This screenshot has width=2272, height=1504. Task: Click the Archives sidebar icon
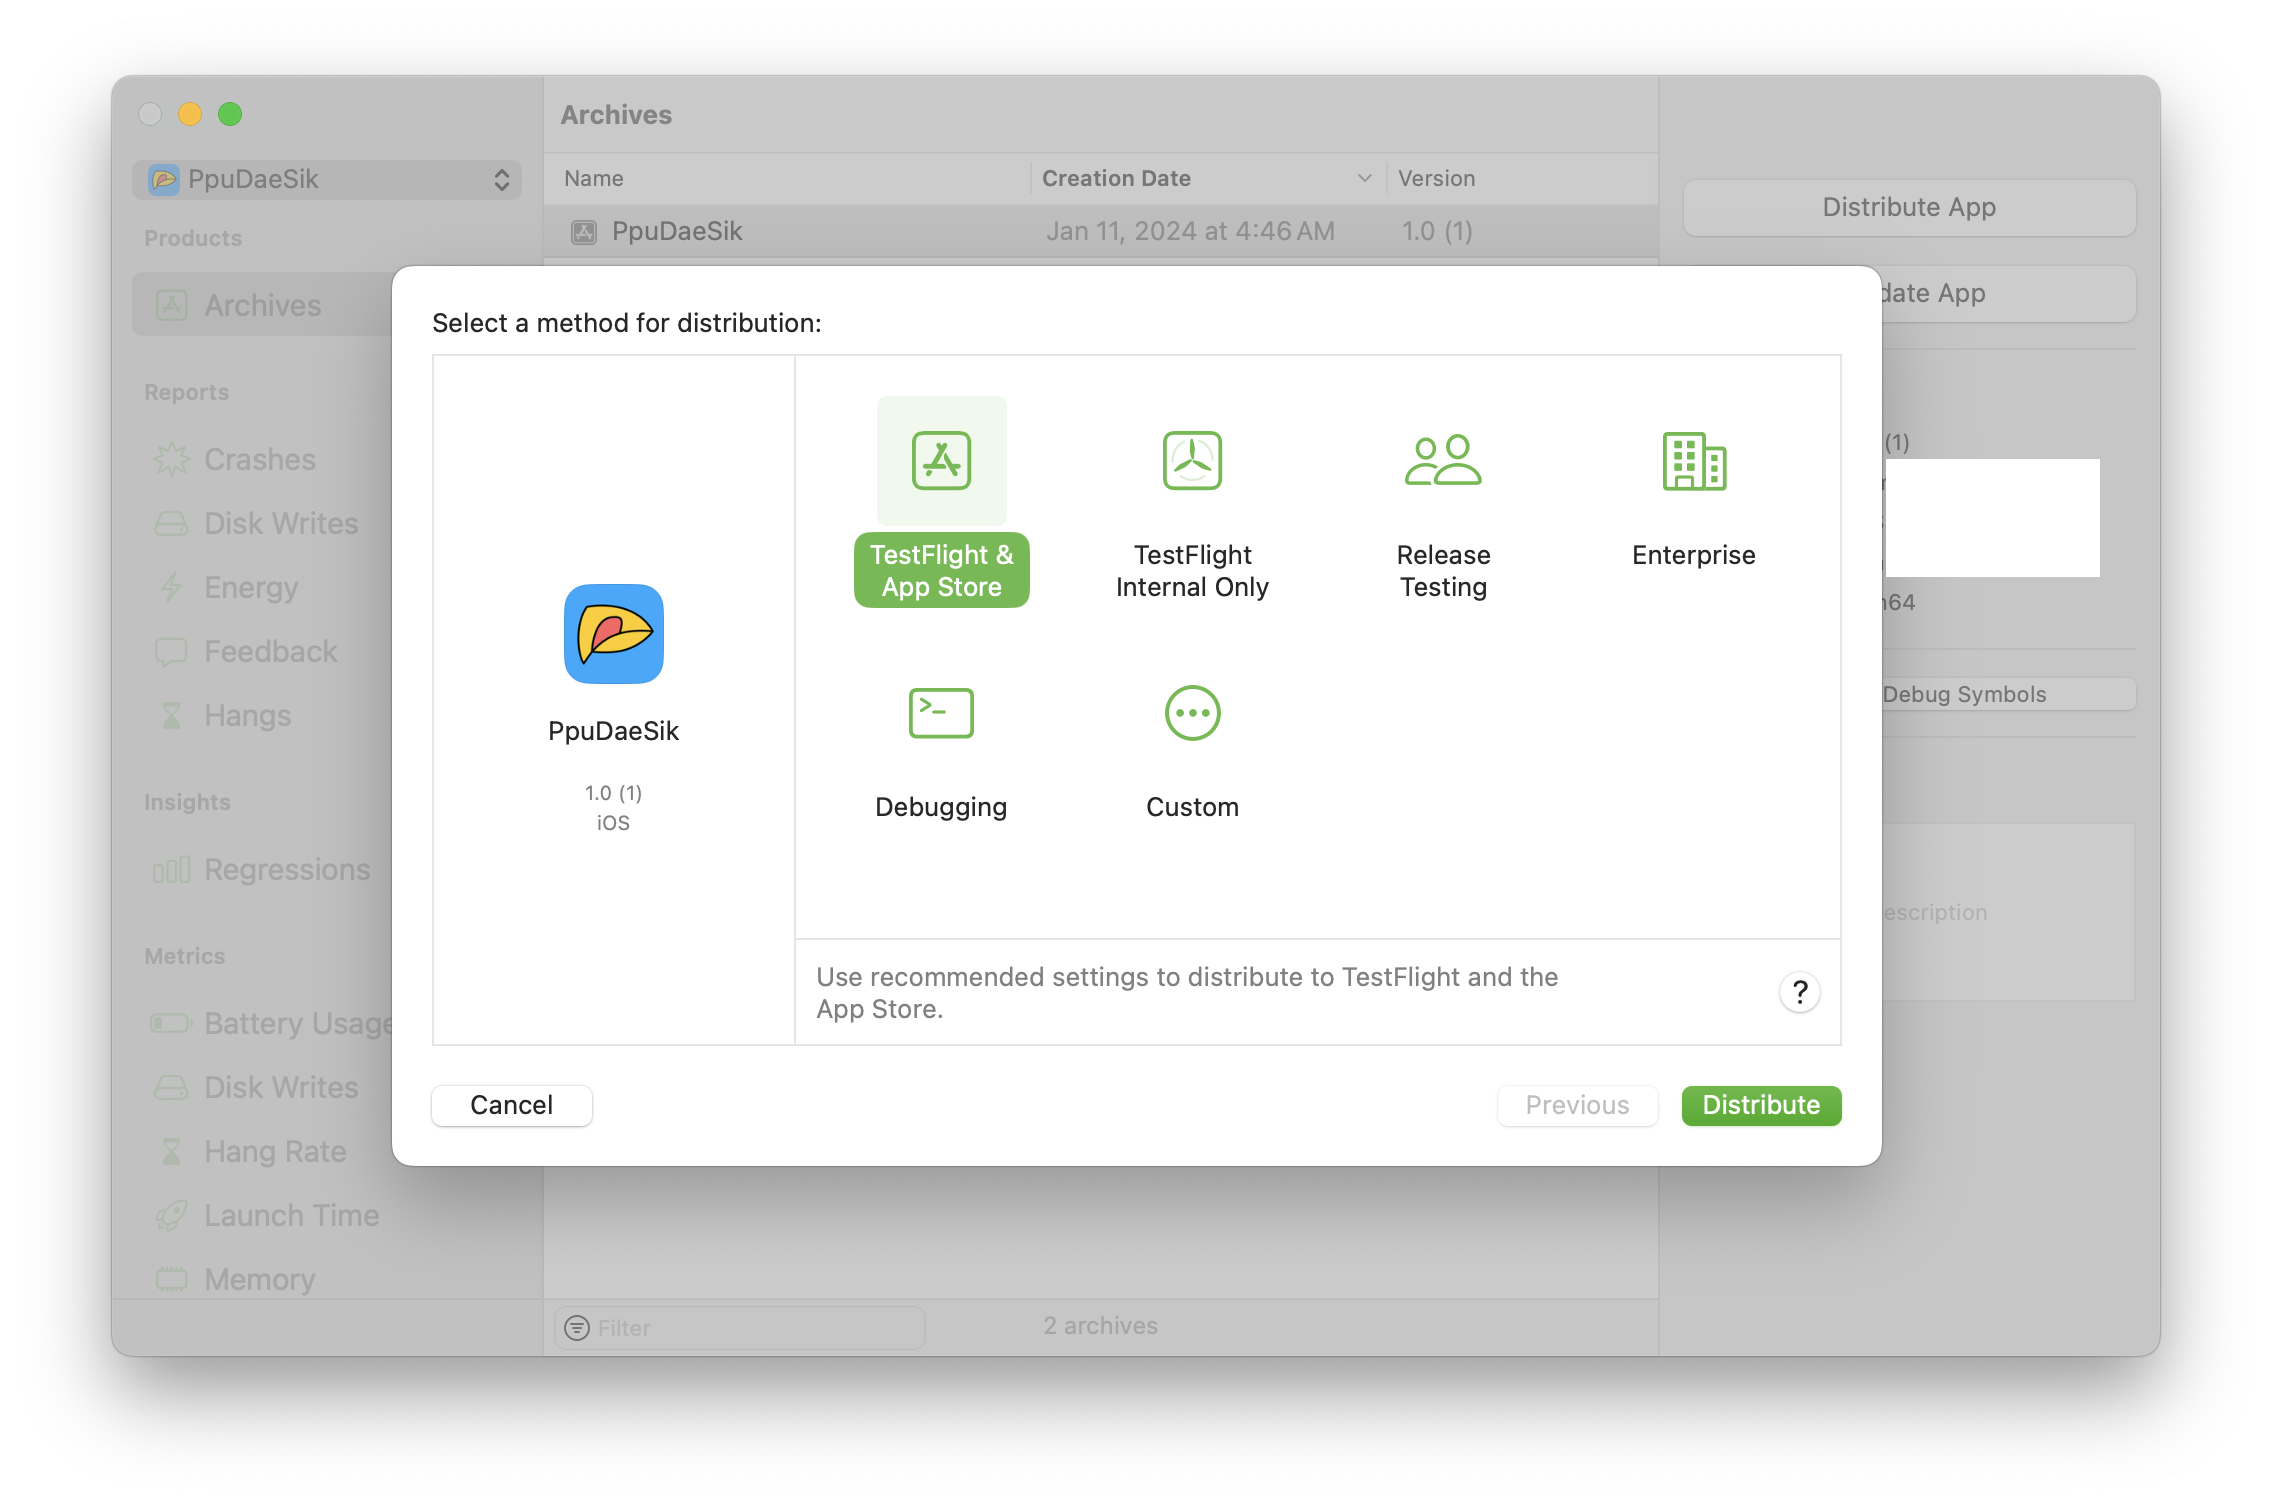point(171,305)
